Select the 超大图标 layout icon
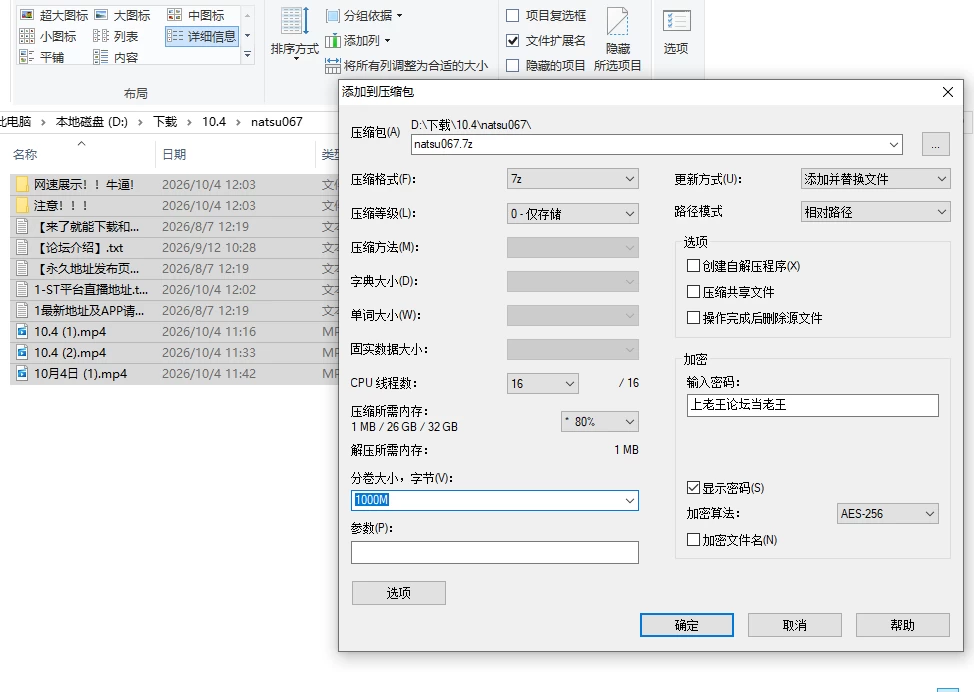The height and width of the screenshot is (692, 974). [27, 14]
